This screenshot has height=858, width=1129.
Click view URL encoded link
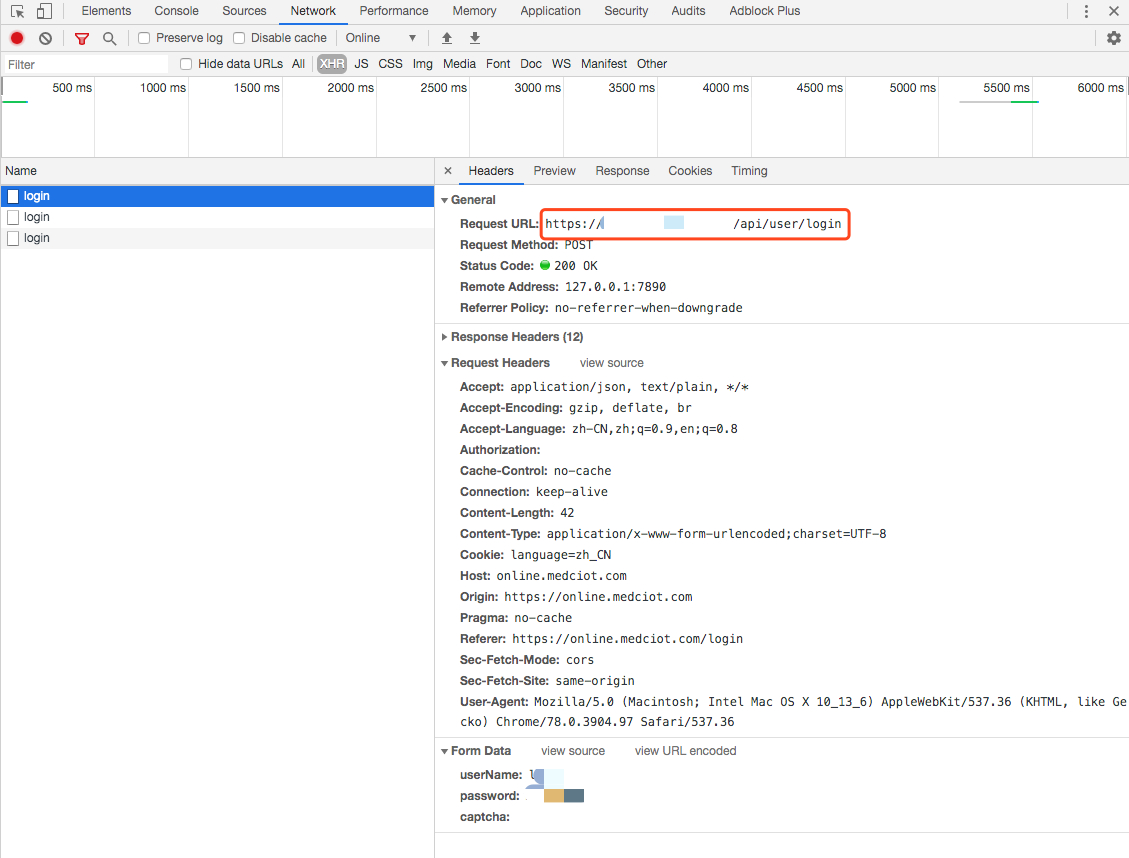point(685,751)
